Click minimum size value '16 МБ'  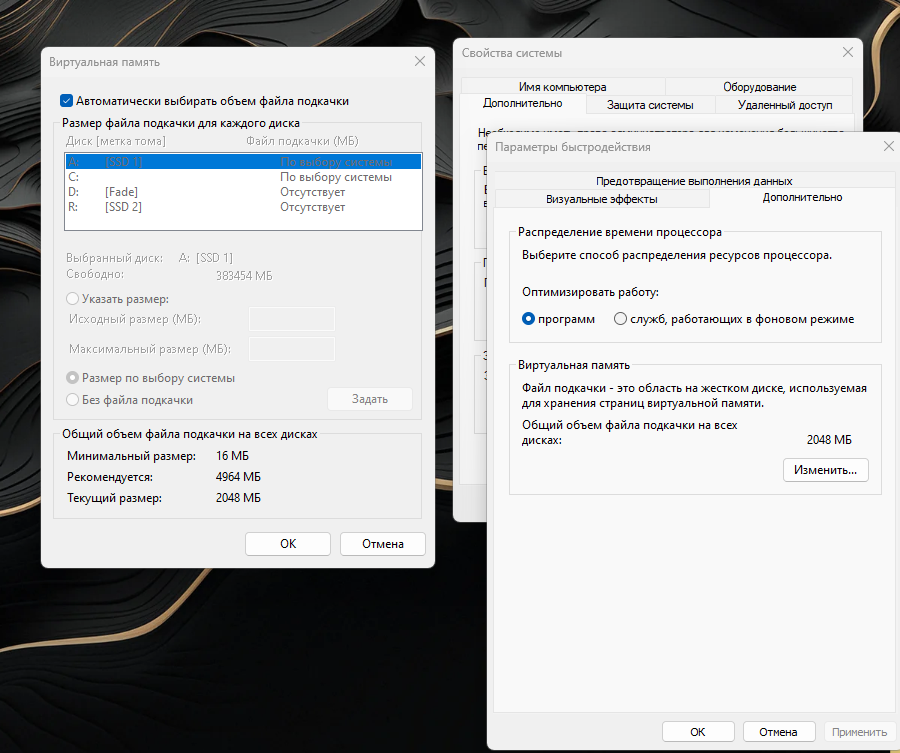232,456
